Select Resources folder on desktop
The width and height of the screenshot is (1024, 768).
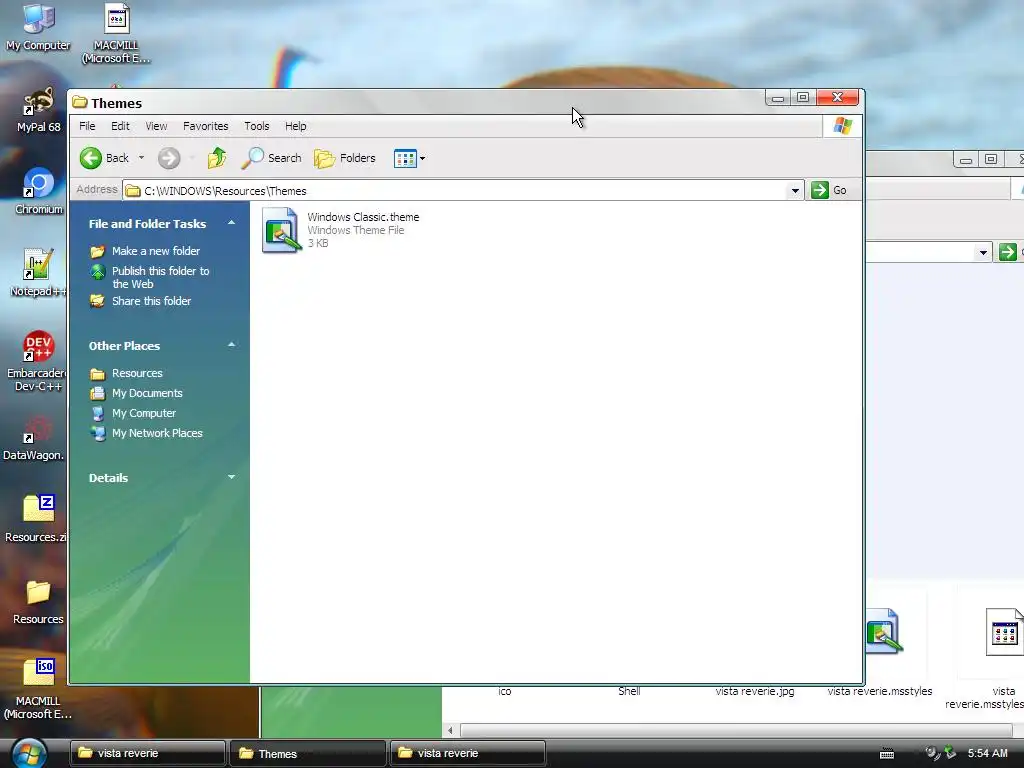(x=38, y=601)
